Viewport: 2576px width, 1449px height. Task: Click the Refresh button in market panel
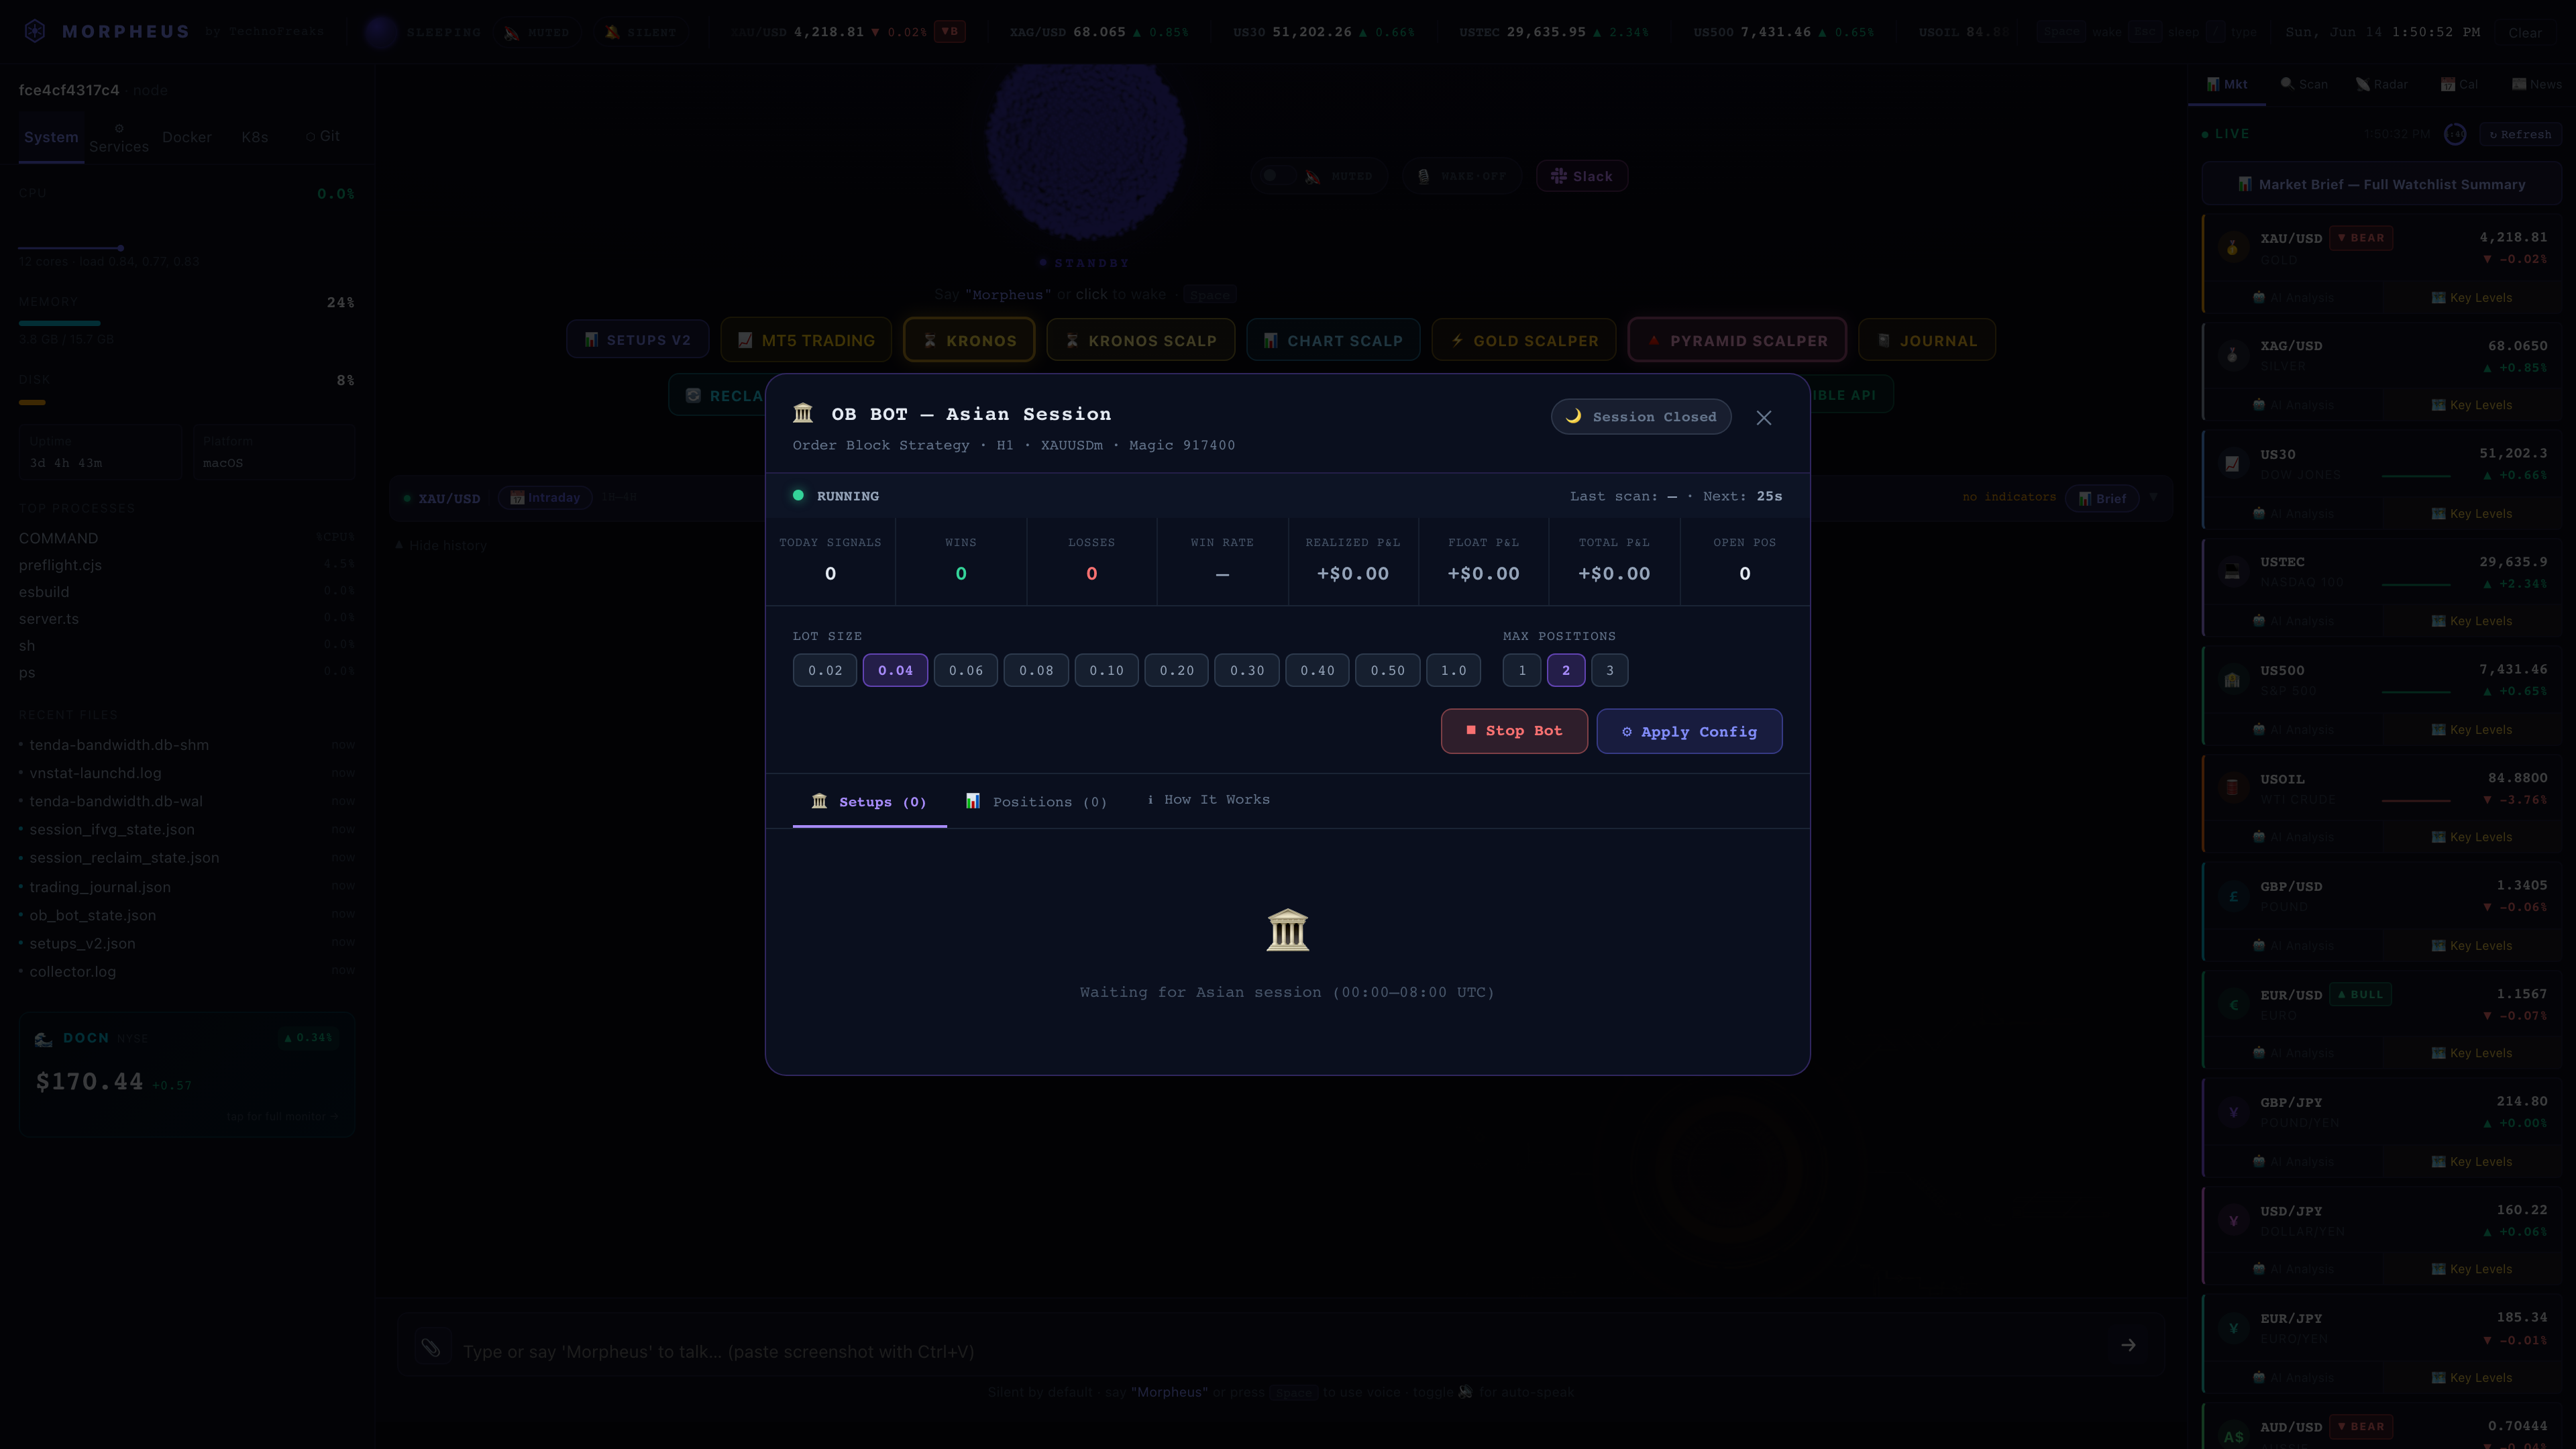pos(2520,134)
